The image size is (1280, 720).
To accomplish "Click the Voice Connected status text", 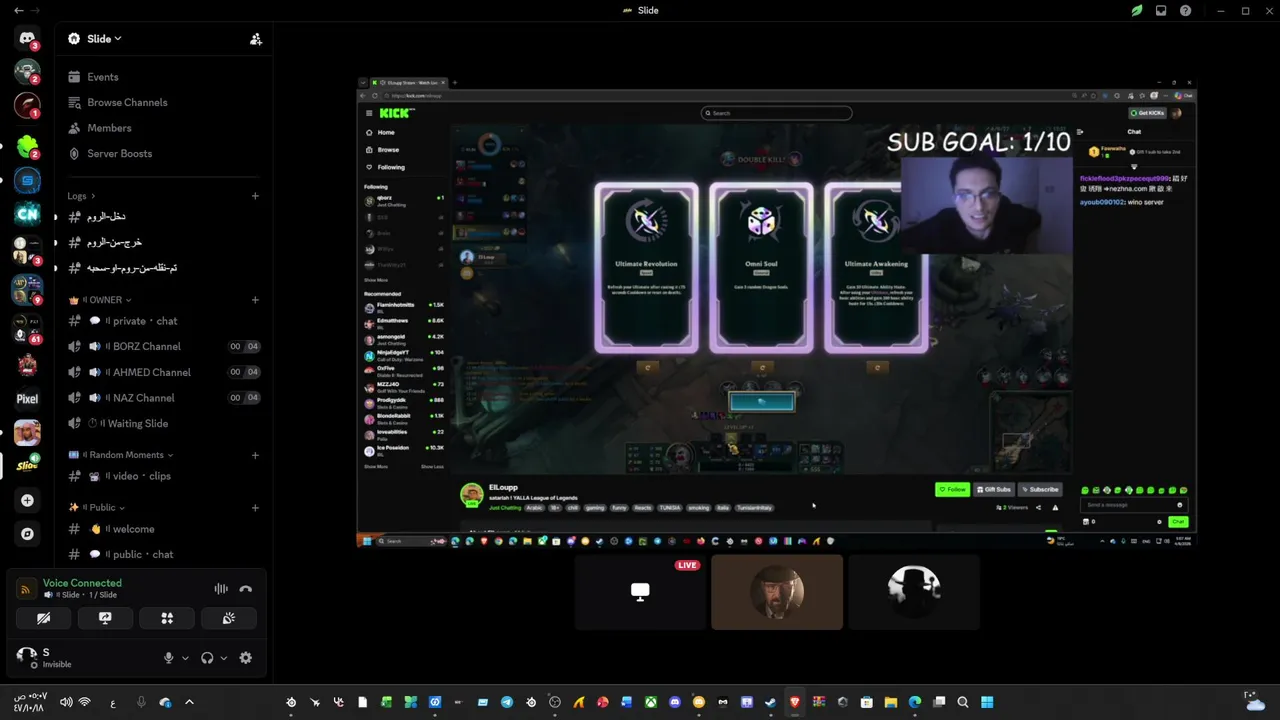I will click(x=82, y=583).
